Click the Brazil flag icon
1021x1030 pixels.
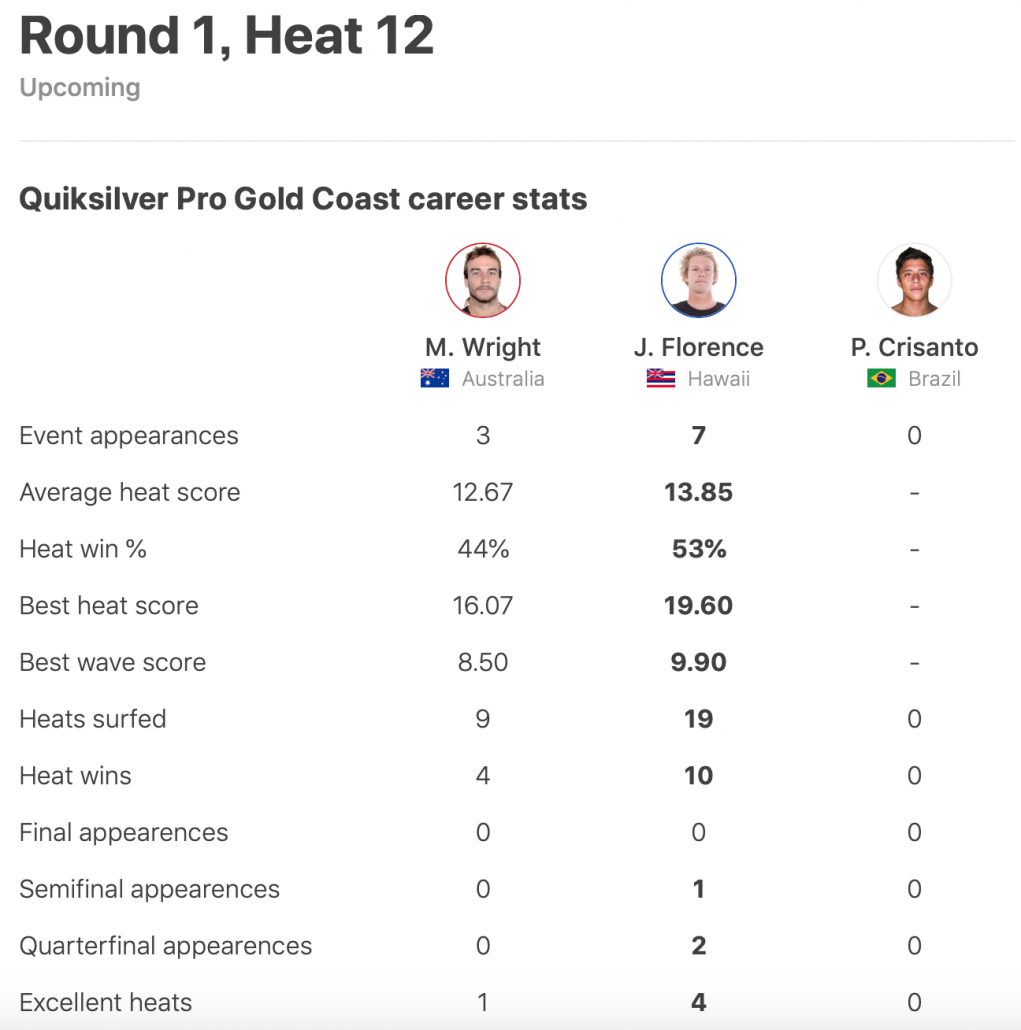(x=881, y=379)
